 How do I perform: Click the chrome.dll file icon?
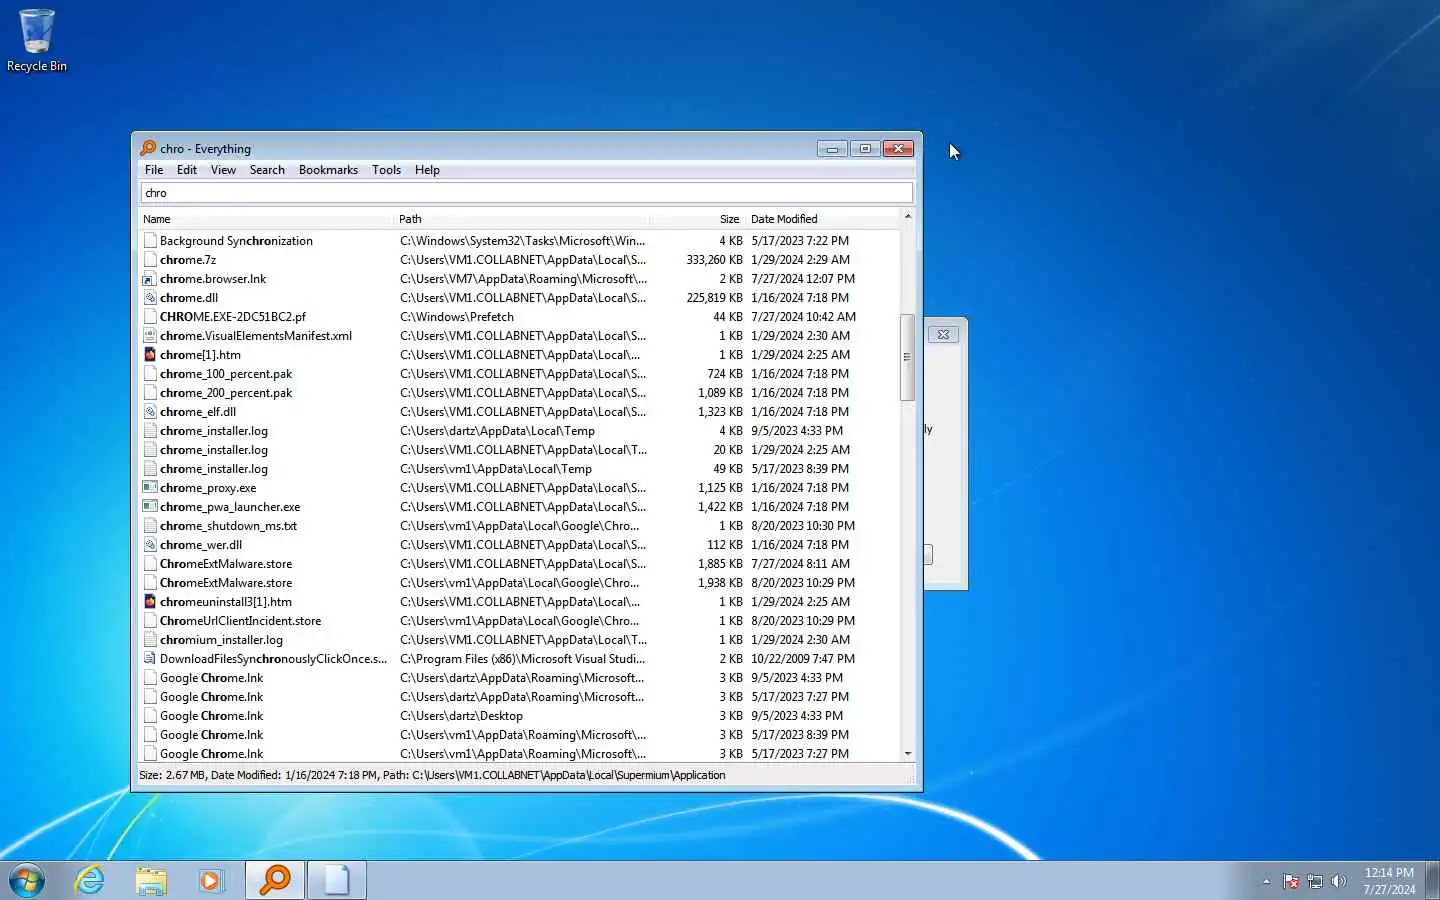tap(150, 298)
